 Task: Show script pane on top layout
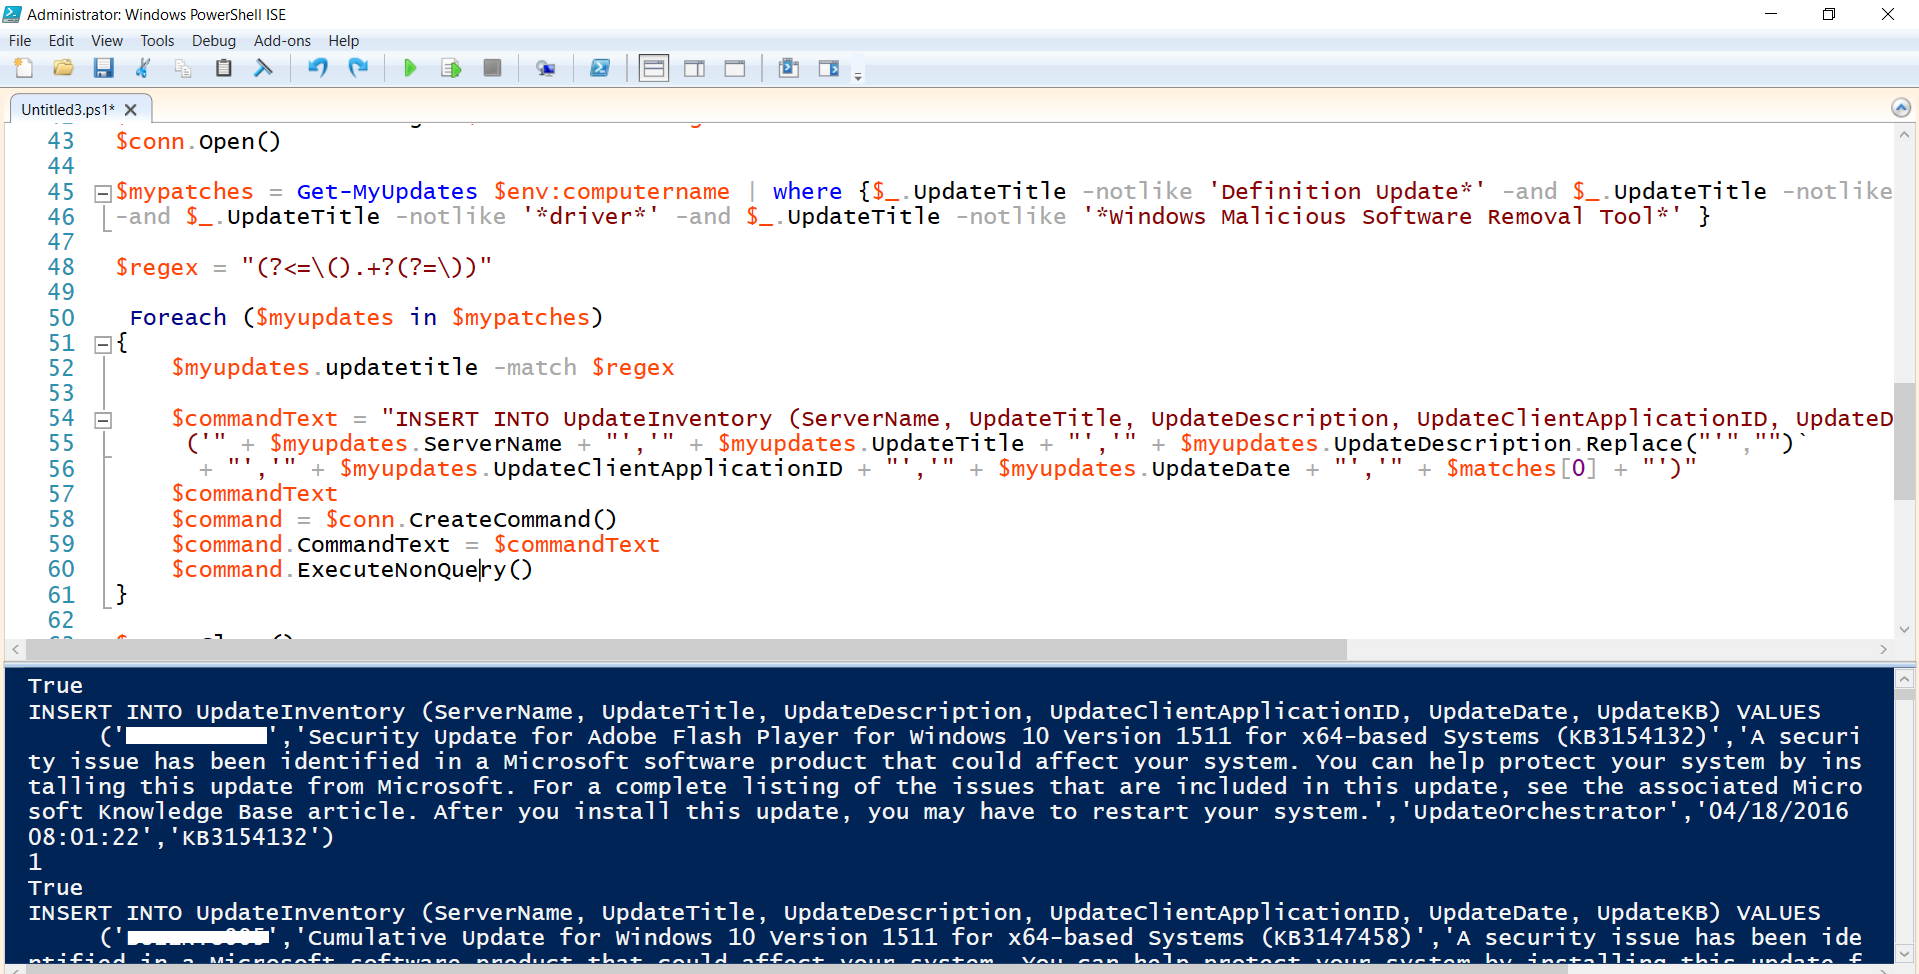point(654,68)
